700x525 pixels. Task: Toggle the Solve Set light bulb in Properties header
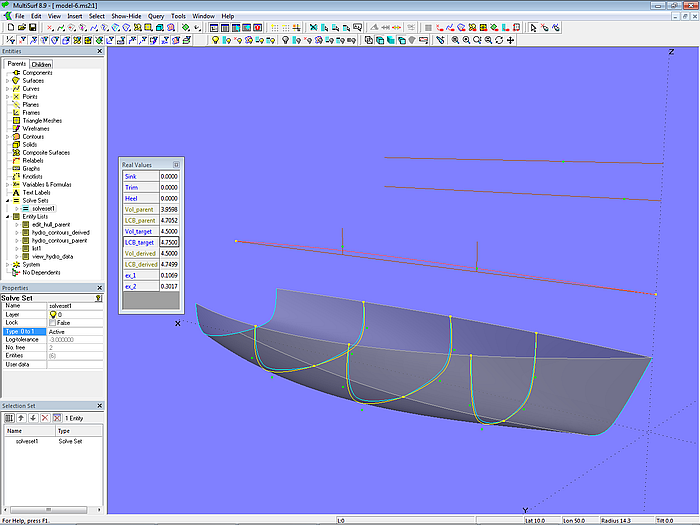click(x=98, y=298)
